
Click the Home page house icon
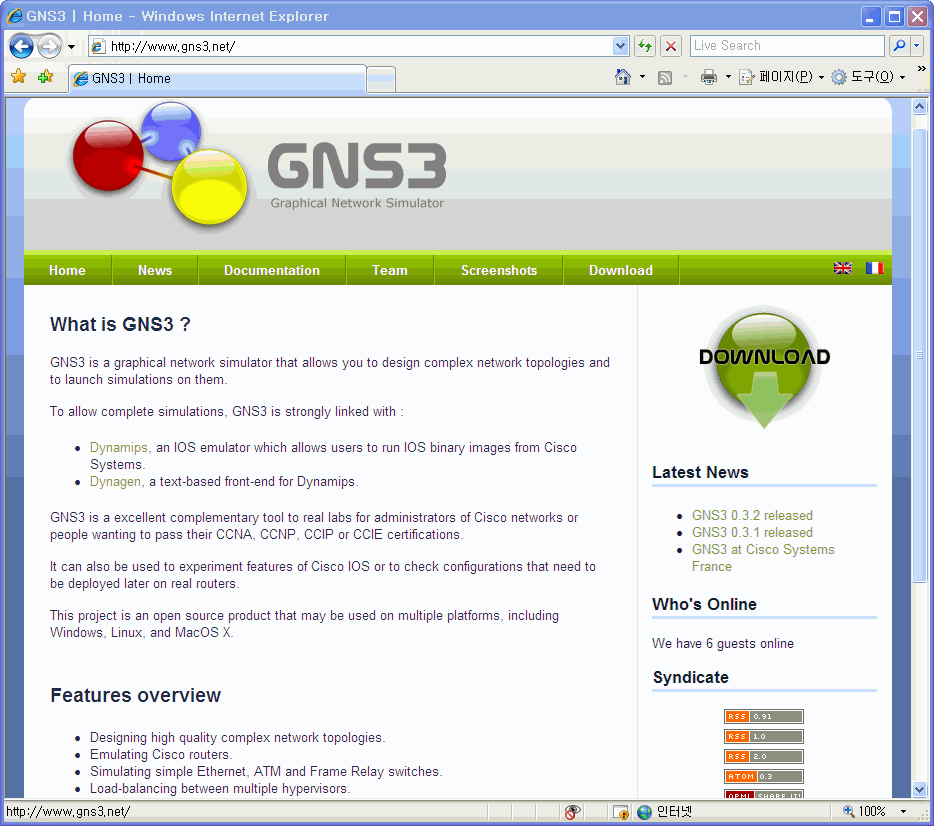(x=623, y=77)
